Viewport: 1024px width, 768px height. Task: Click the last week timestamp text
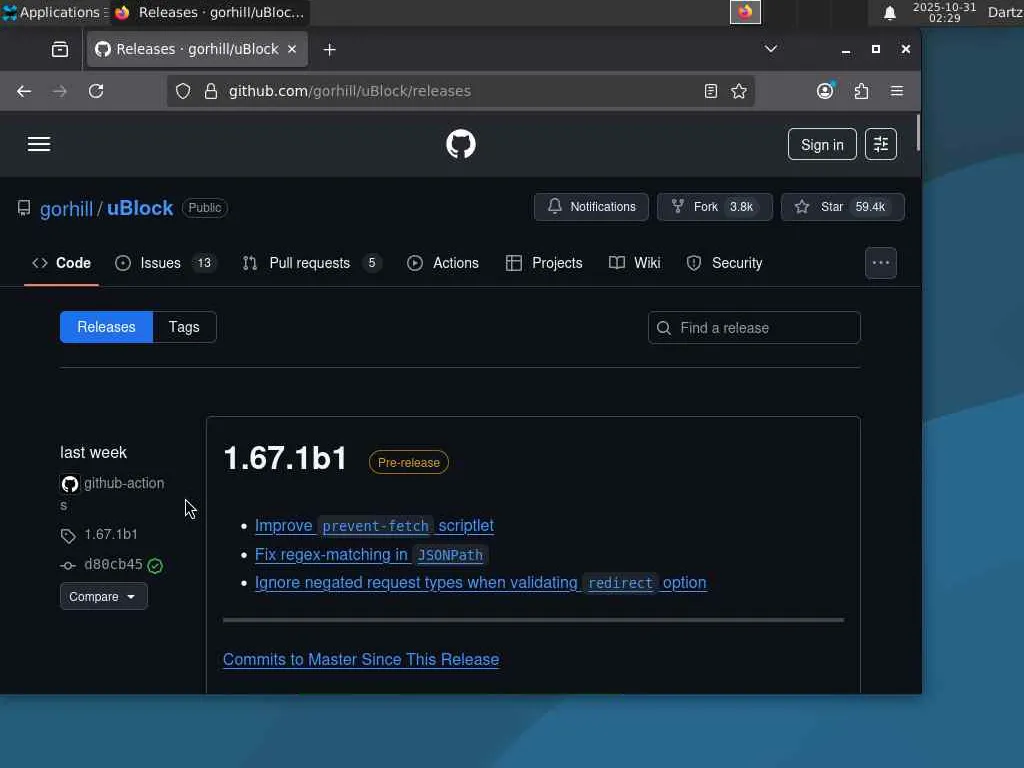(93, 453)
